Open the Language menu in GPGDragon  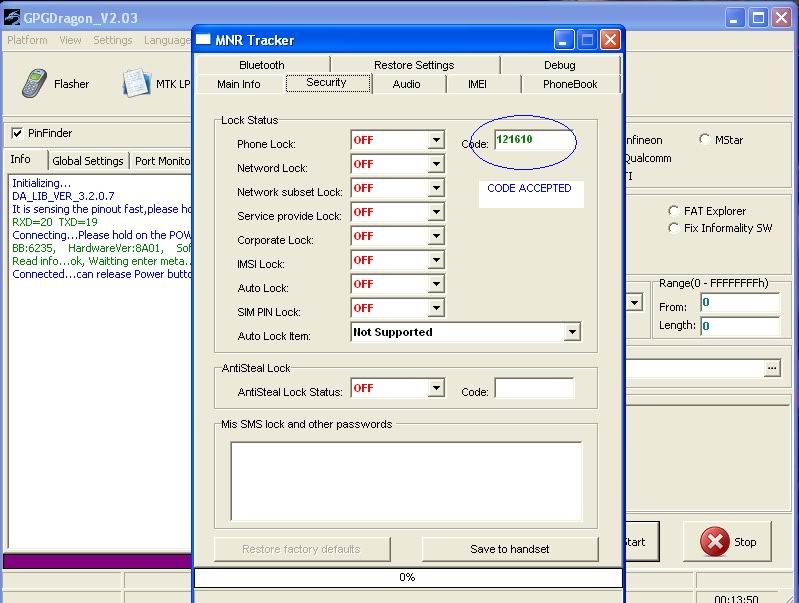167,40
